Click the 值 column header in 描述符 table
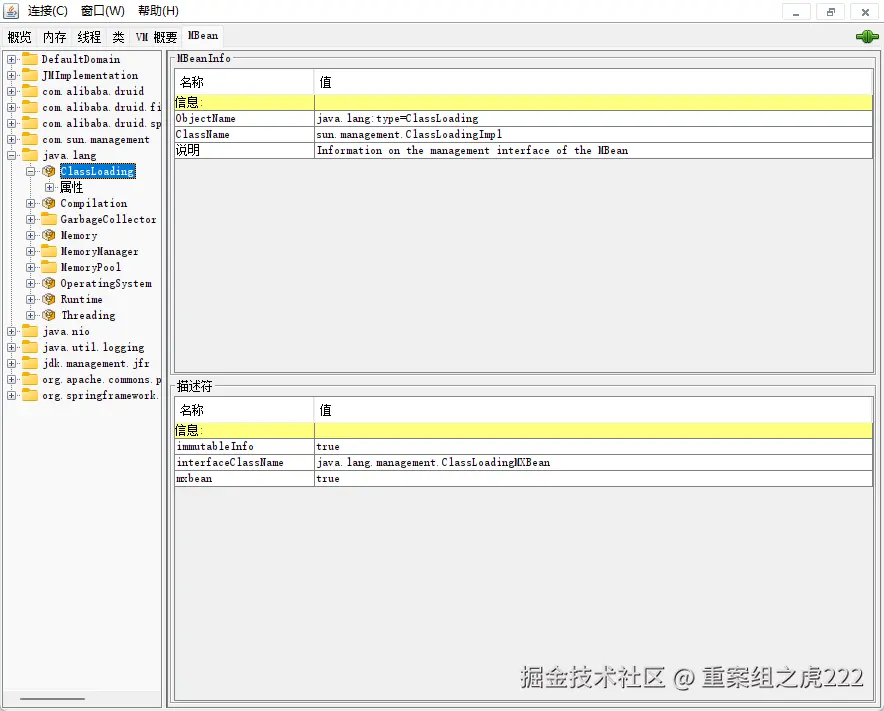This screenshot has height=711, width=884. [593, 410]
